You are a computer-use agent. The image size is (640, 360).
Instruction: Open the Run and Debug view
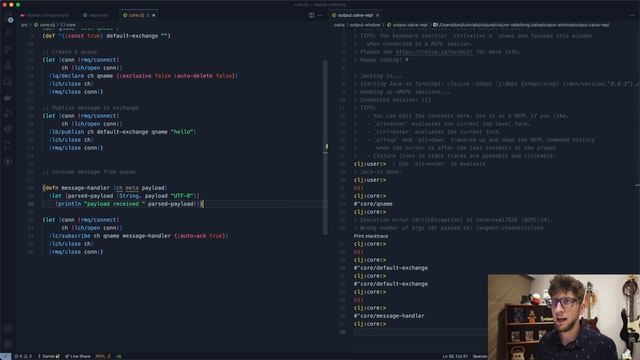click(x=8, y=113)
